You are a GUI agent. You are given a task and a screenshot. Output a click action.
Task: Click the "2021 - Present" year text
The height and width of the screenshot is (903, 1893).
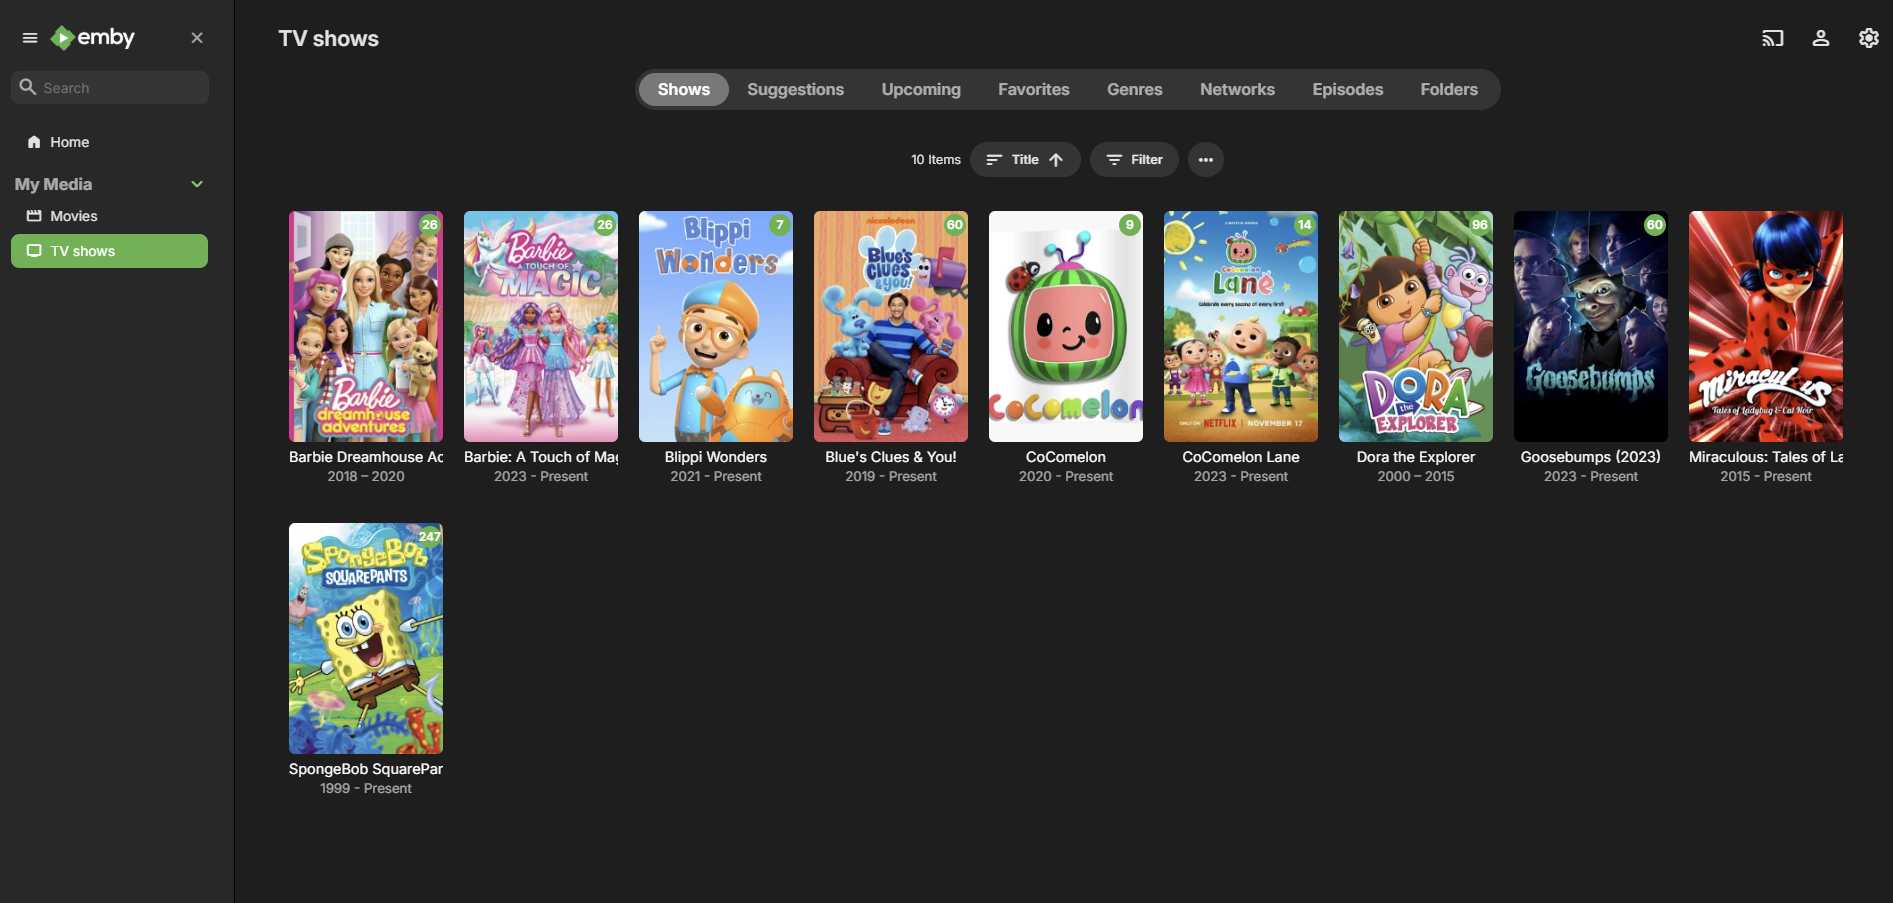(x=716, y=477)
